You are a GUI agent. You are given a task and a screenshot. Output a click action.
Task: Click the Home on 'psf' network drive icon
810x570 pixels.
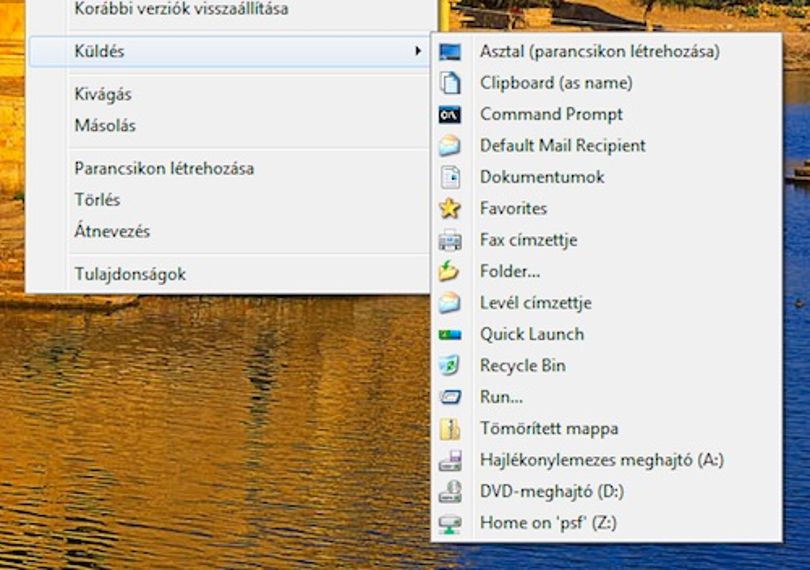[449, 523]
